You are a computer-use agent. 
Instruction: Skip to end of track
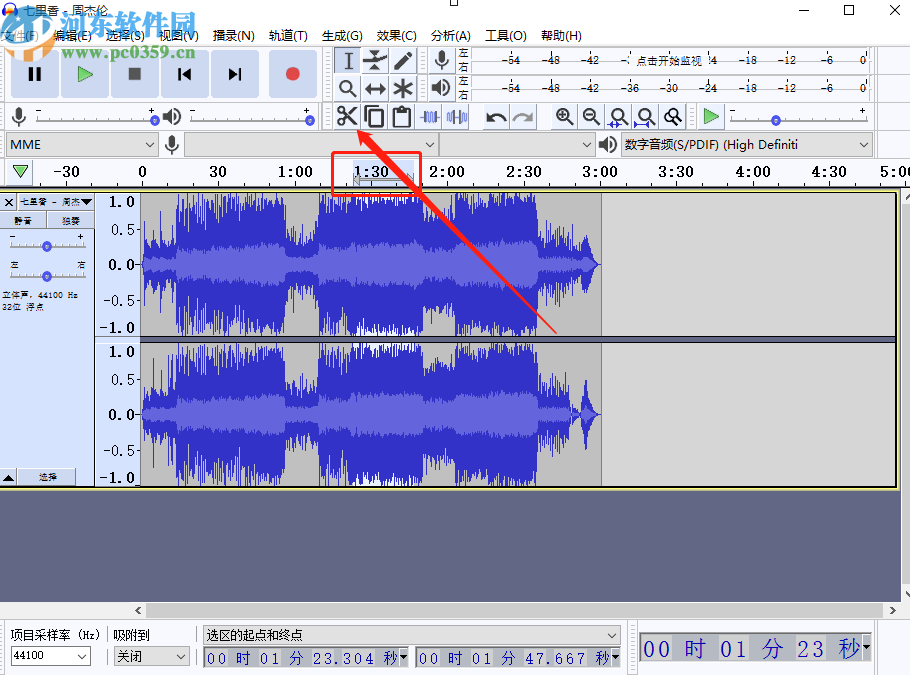tap(234, 74)
